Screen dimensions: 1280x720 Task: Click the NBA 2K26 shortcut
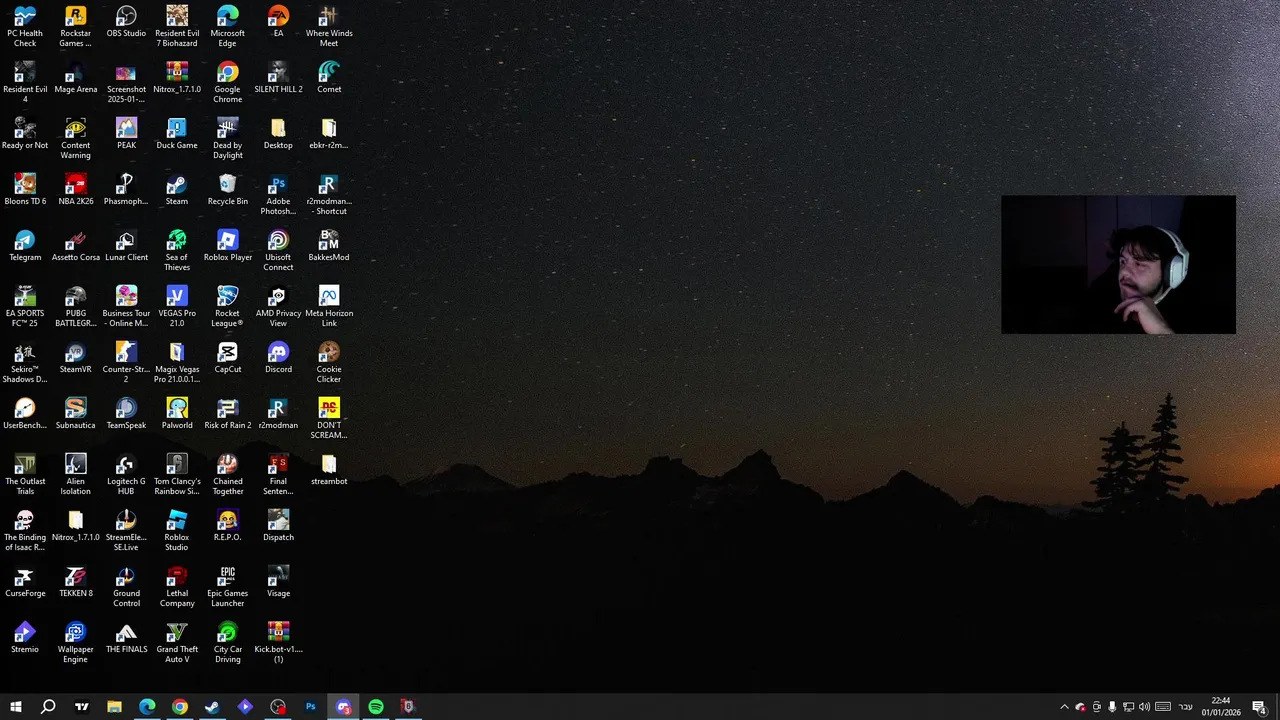click(x=76, y=190)
